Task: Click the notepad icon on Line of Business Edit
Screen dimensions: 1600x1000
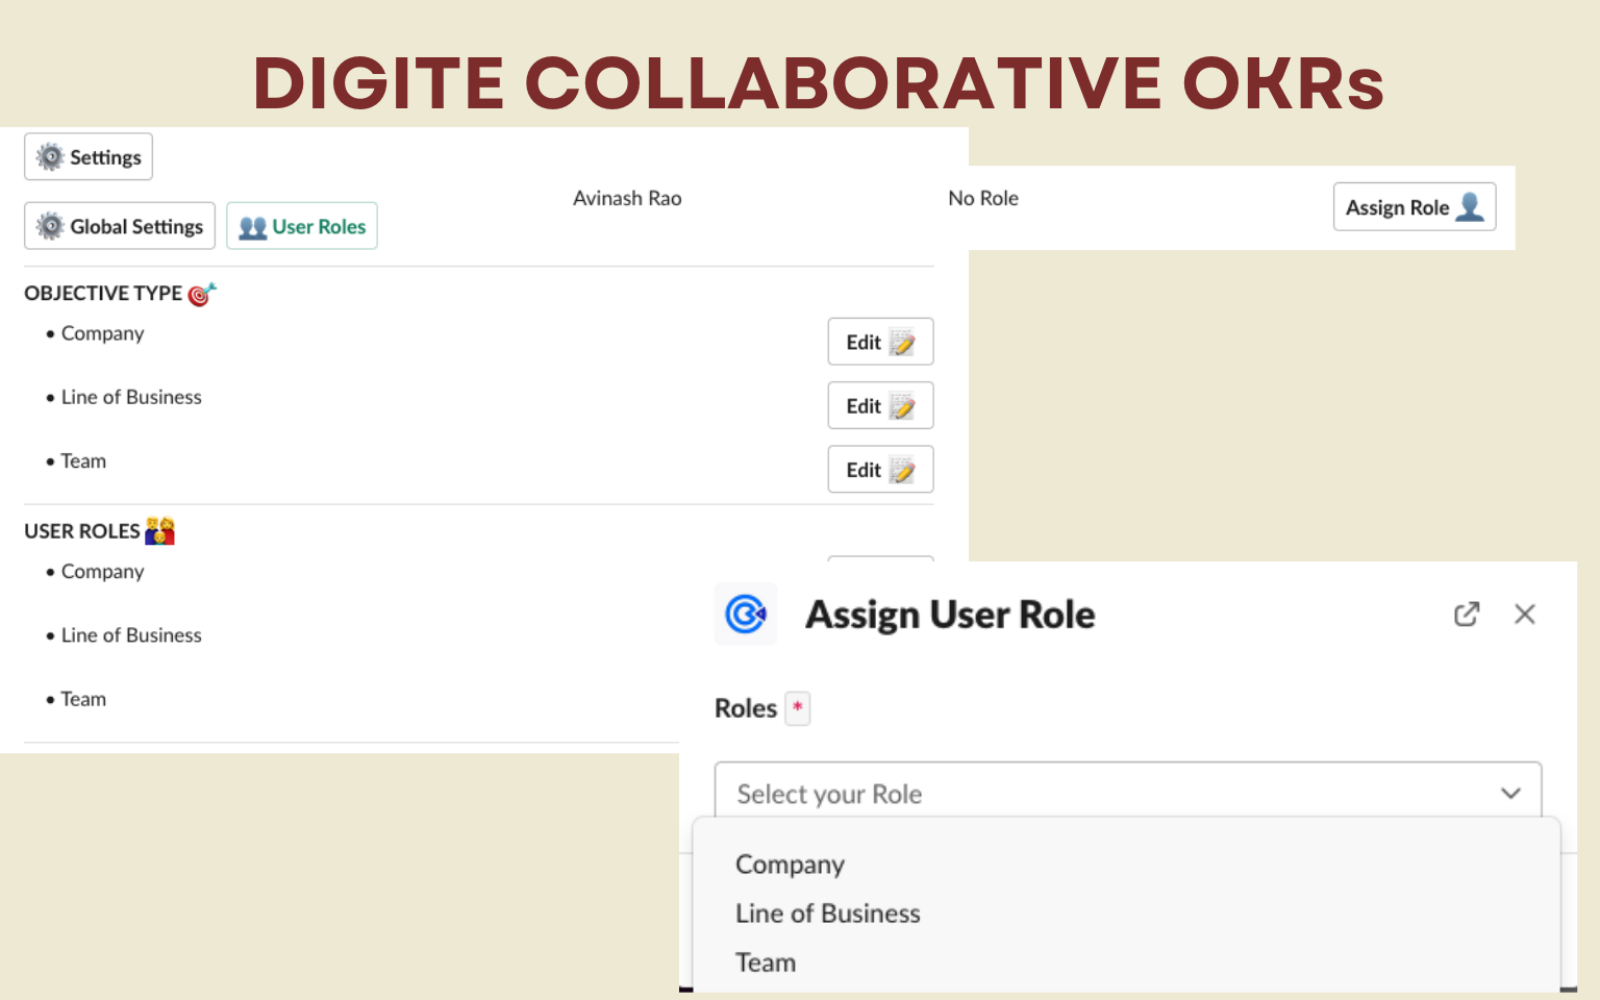Action: click(902, 406)
